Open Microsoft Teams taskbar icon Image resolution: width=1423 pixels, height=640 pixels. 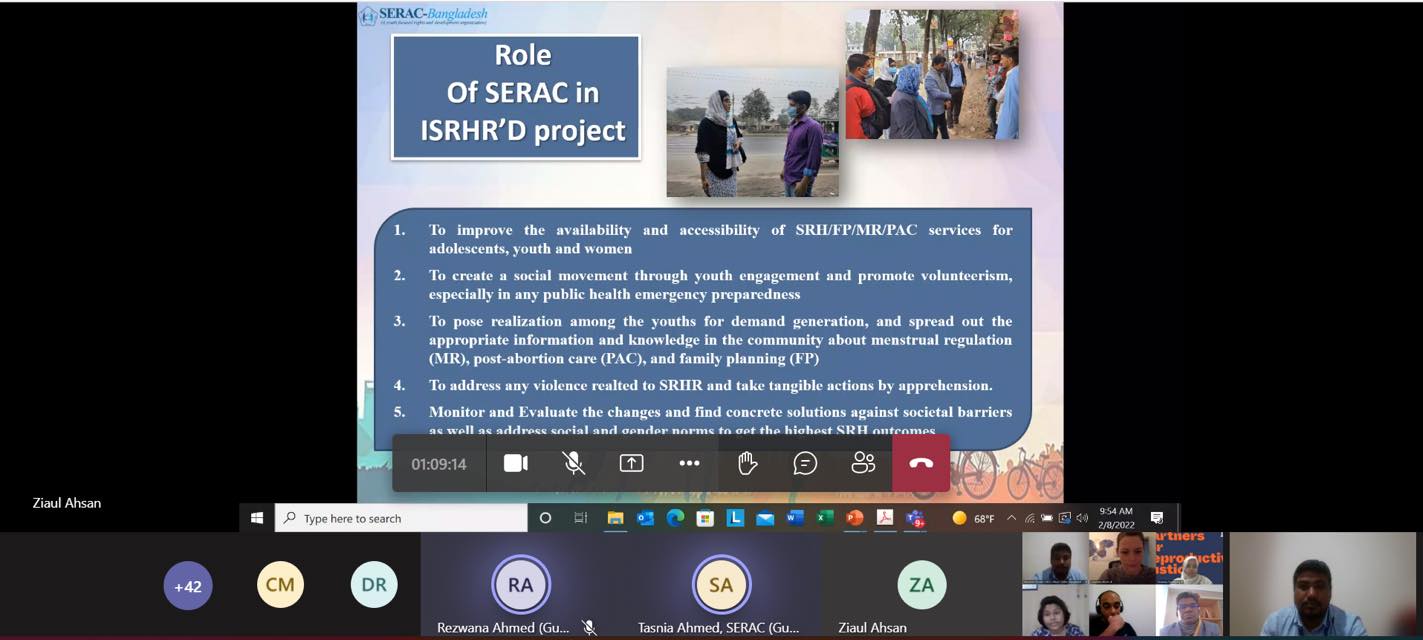[x=915, y=518]
